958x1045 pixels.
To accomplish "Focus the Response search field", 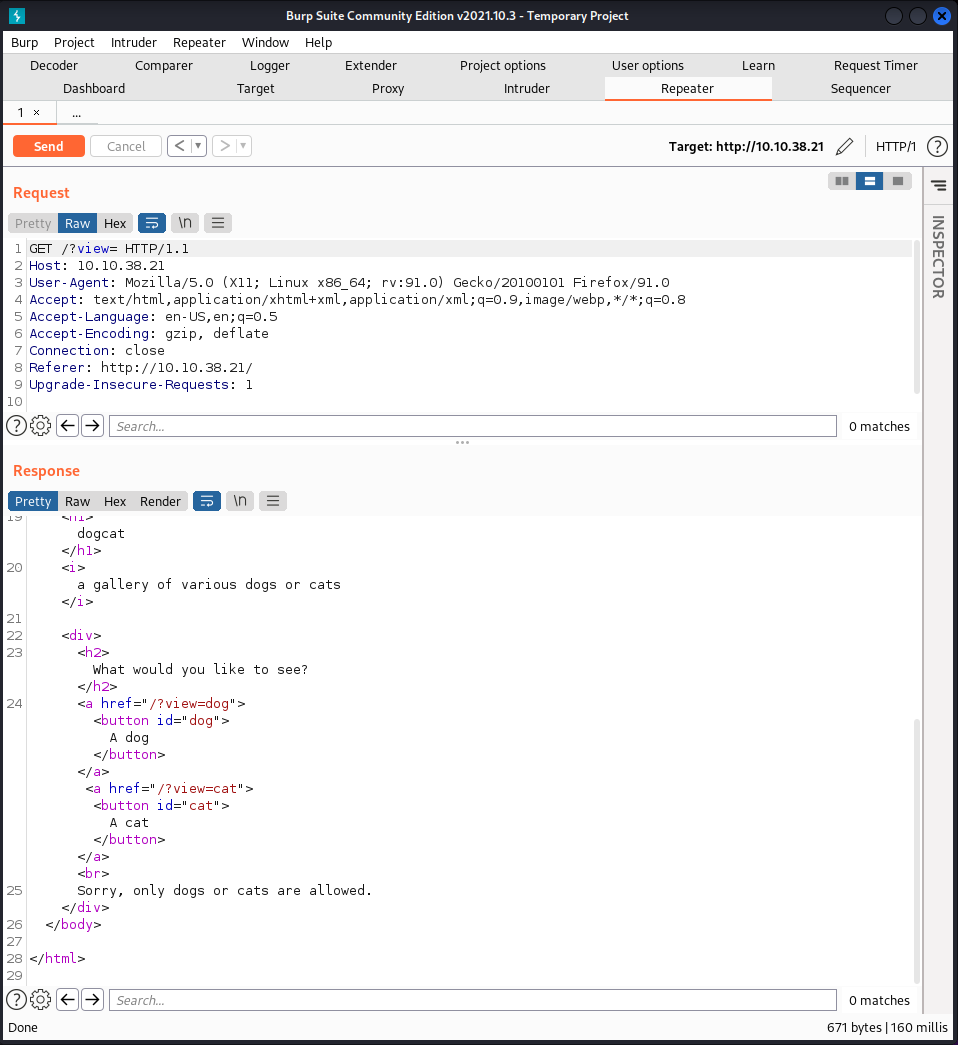I will (473, 1000).
